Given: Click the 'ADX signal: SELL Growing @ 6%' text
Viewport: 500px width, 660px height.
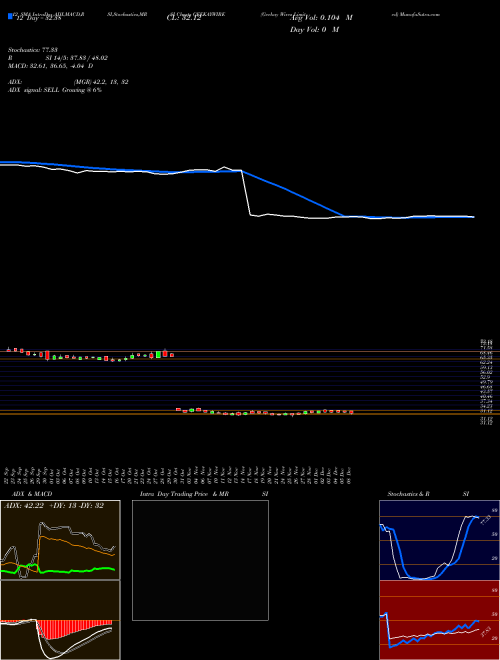Looking at the screenshot, I should coord(55,90).
